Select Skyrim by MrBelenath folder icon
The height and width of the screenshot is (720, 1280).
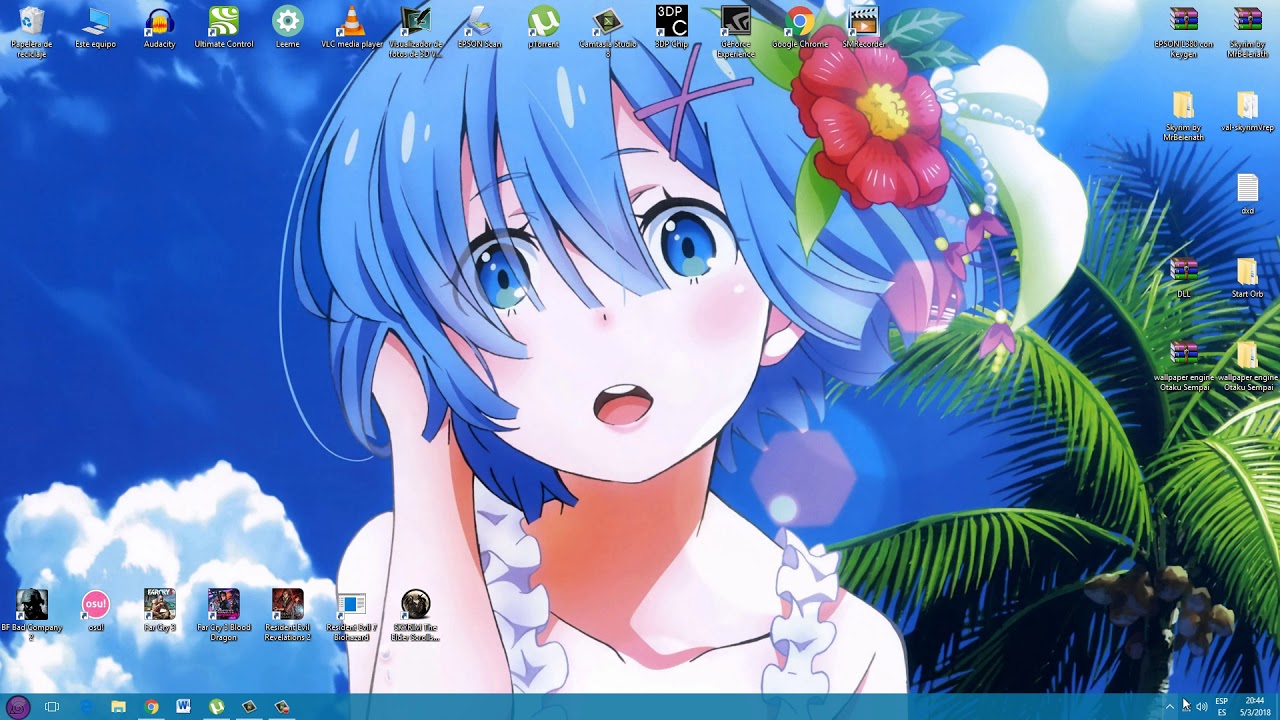coord(1184,116)
